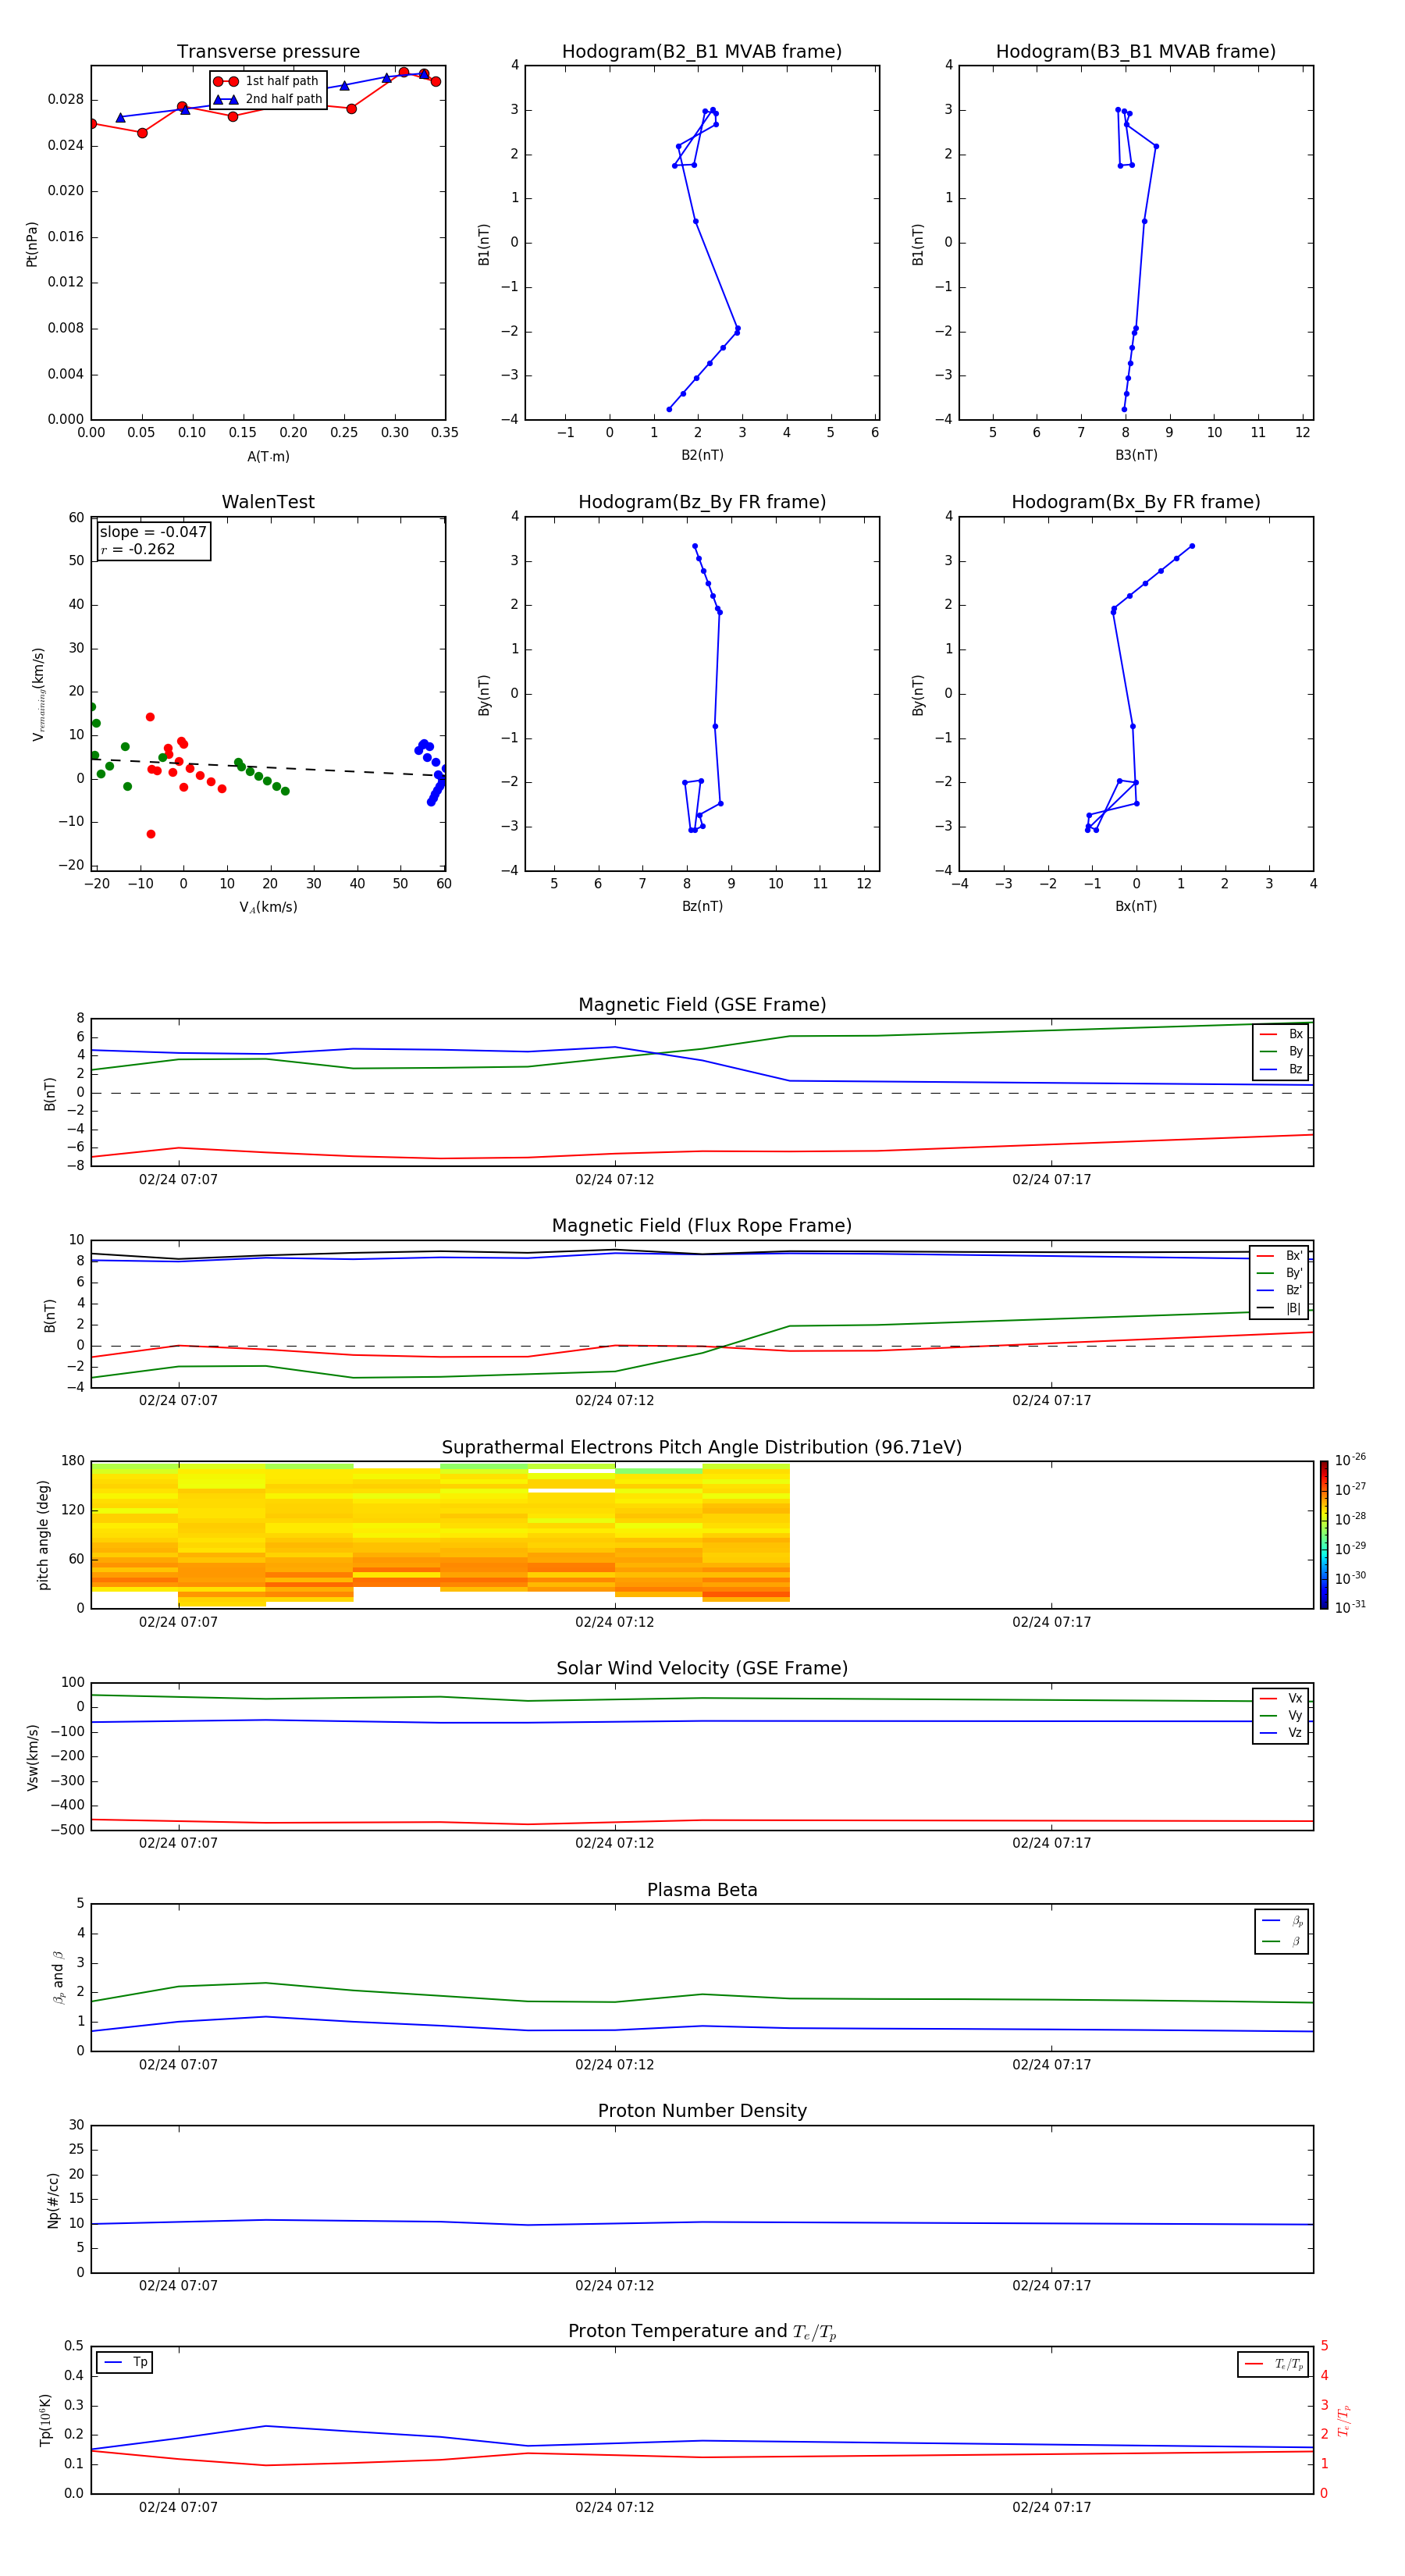The image size is (1405, 2576).
Task: Click '02/24 07:12' tick under GSE magnetic field
Action: pos(614,1180)
